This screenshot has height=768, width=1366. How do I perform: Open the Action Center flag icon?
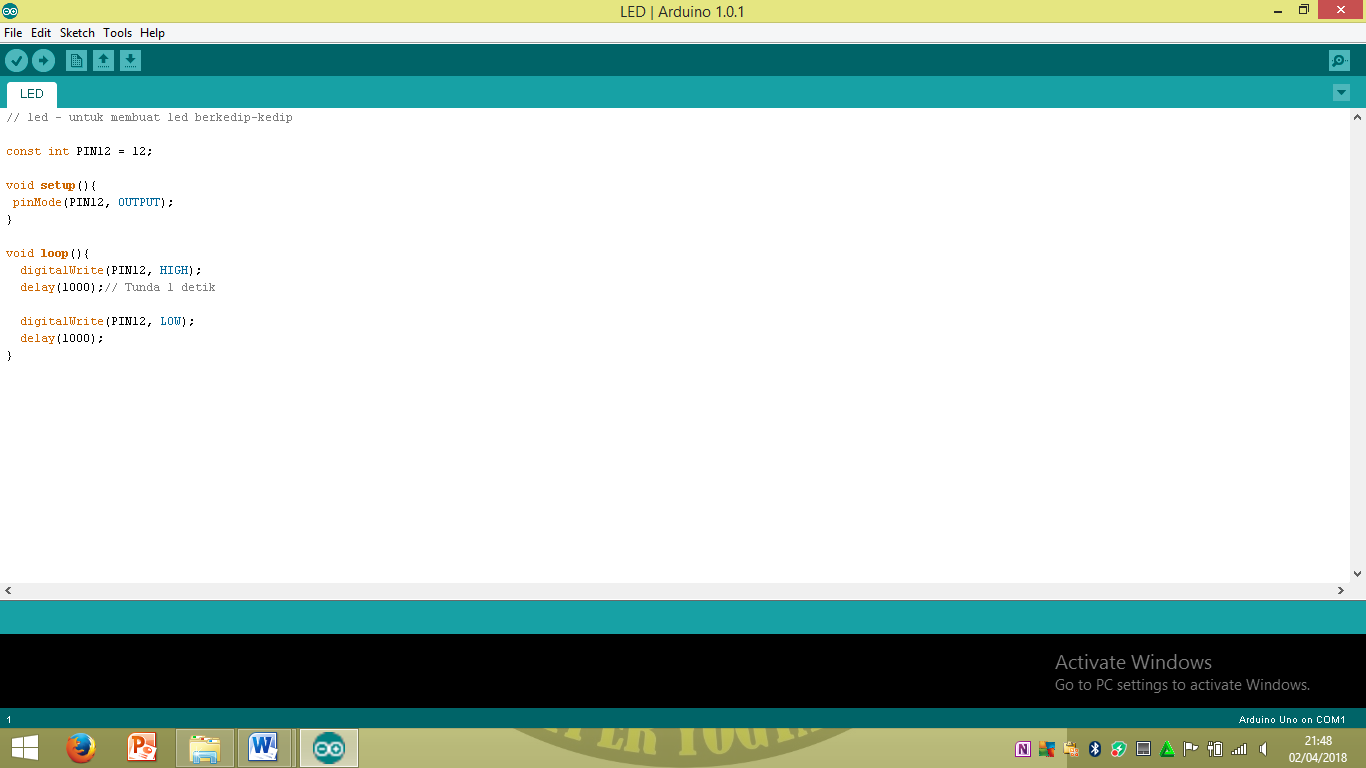(x=1191, y=749)
